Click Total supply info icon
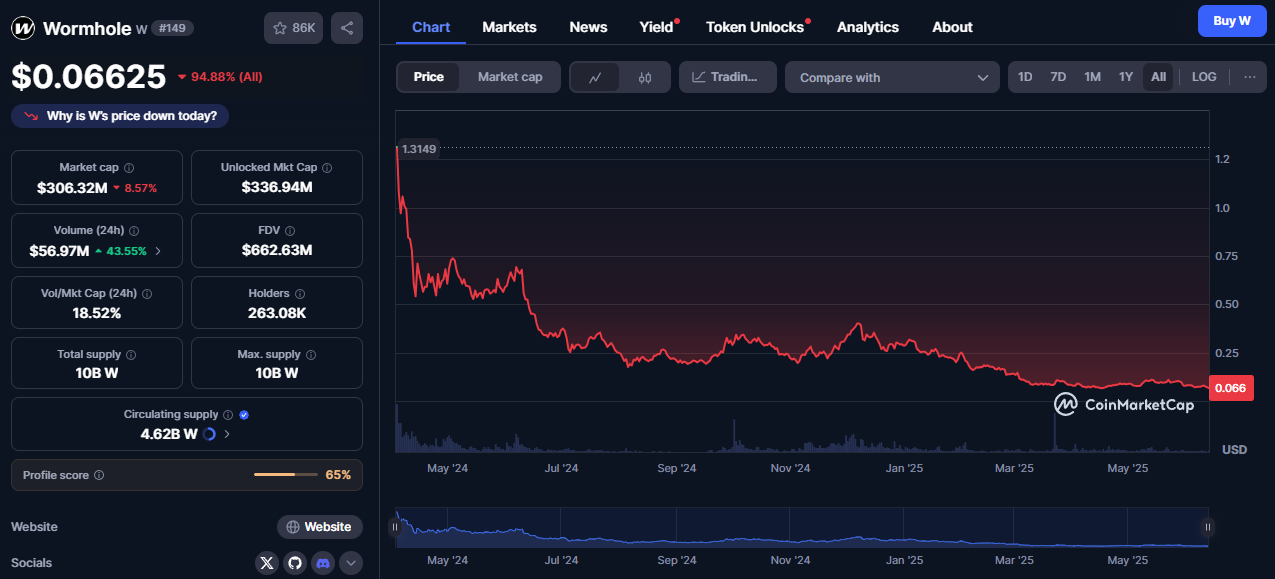Viewport: 1275px width, 579px height. (x=131, y=355)
